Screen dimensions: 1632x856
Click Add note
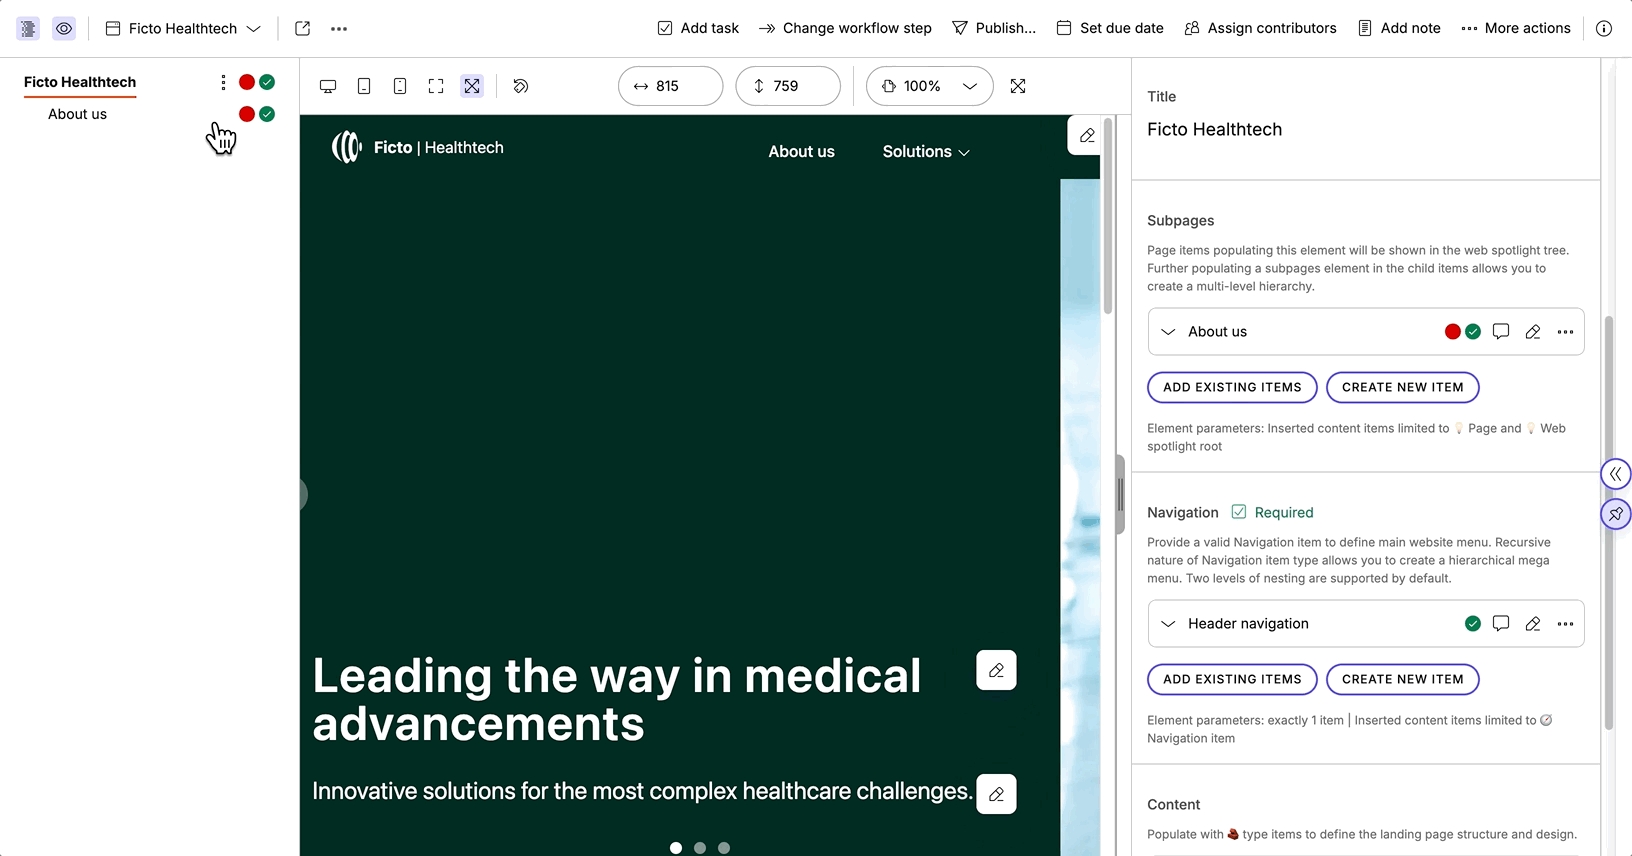click(1399, 28)
